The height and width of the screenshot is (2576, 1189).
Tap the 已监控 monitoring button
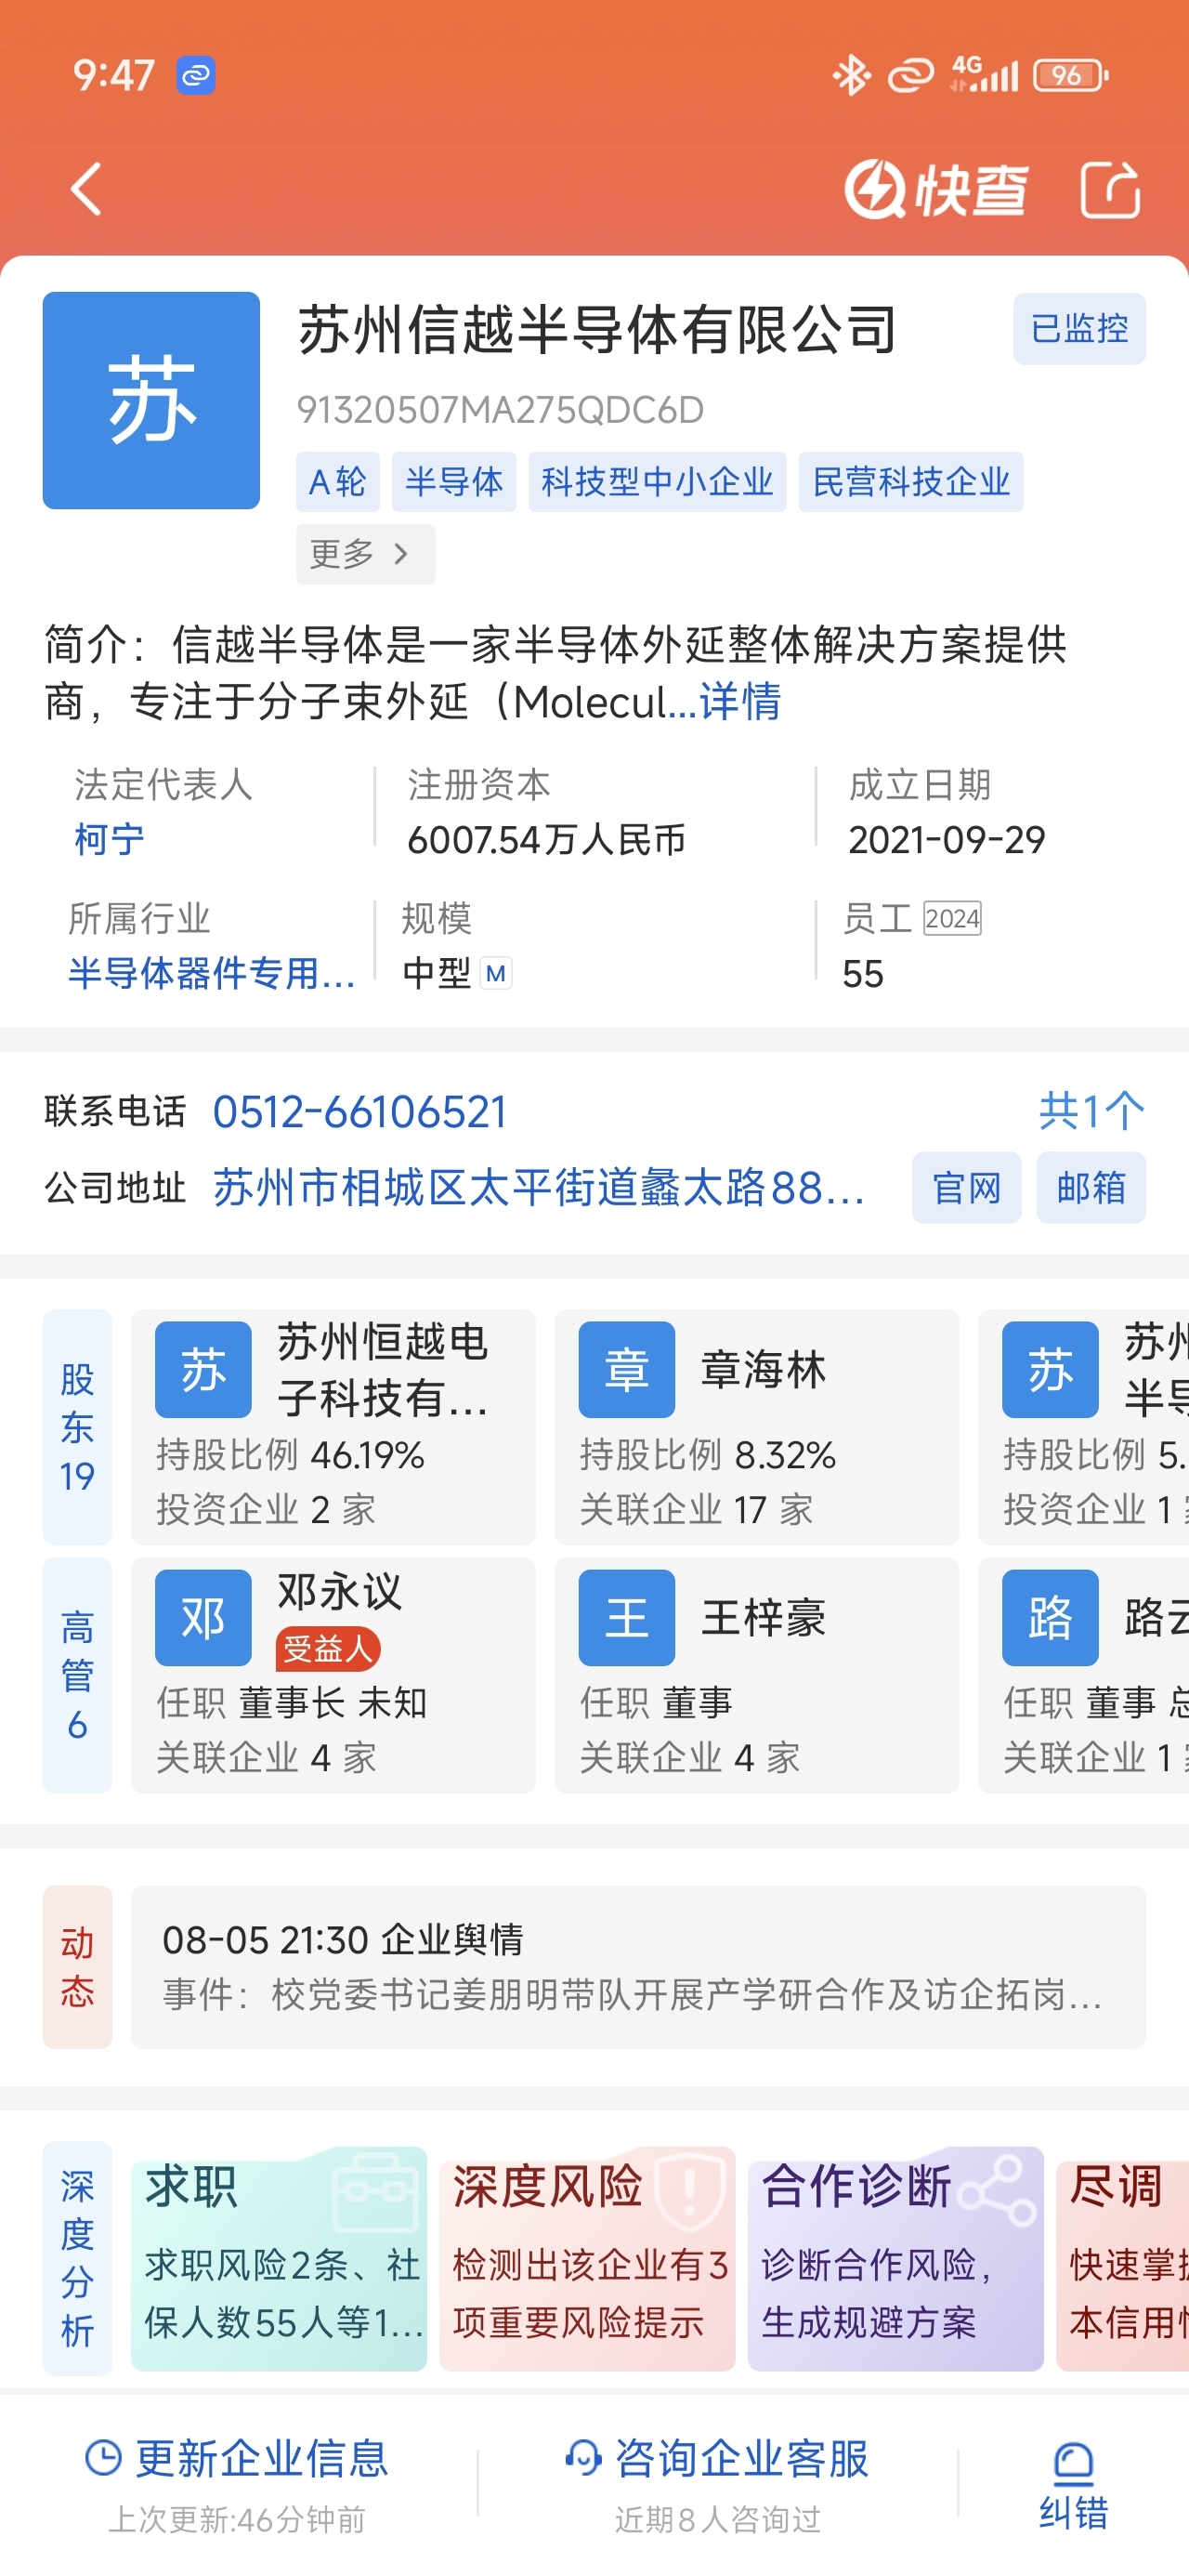tap(1079, 329)
